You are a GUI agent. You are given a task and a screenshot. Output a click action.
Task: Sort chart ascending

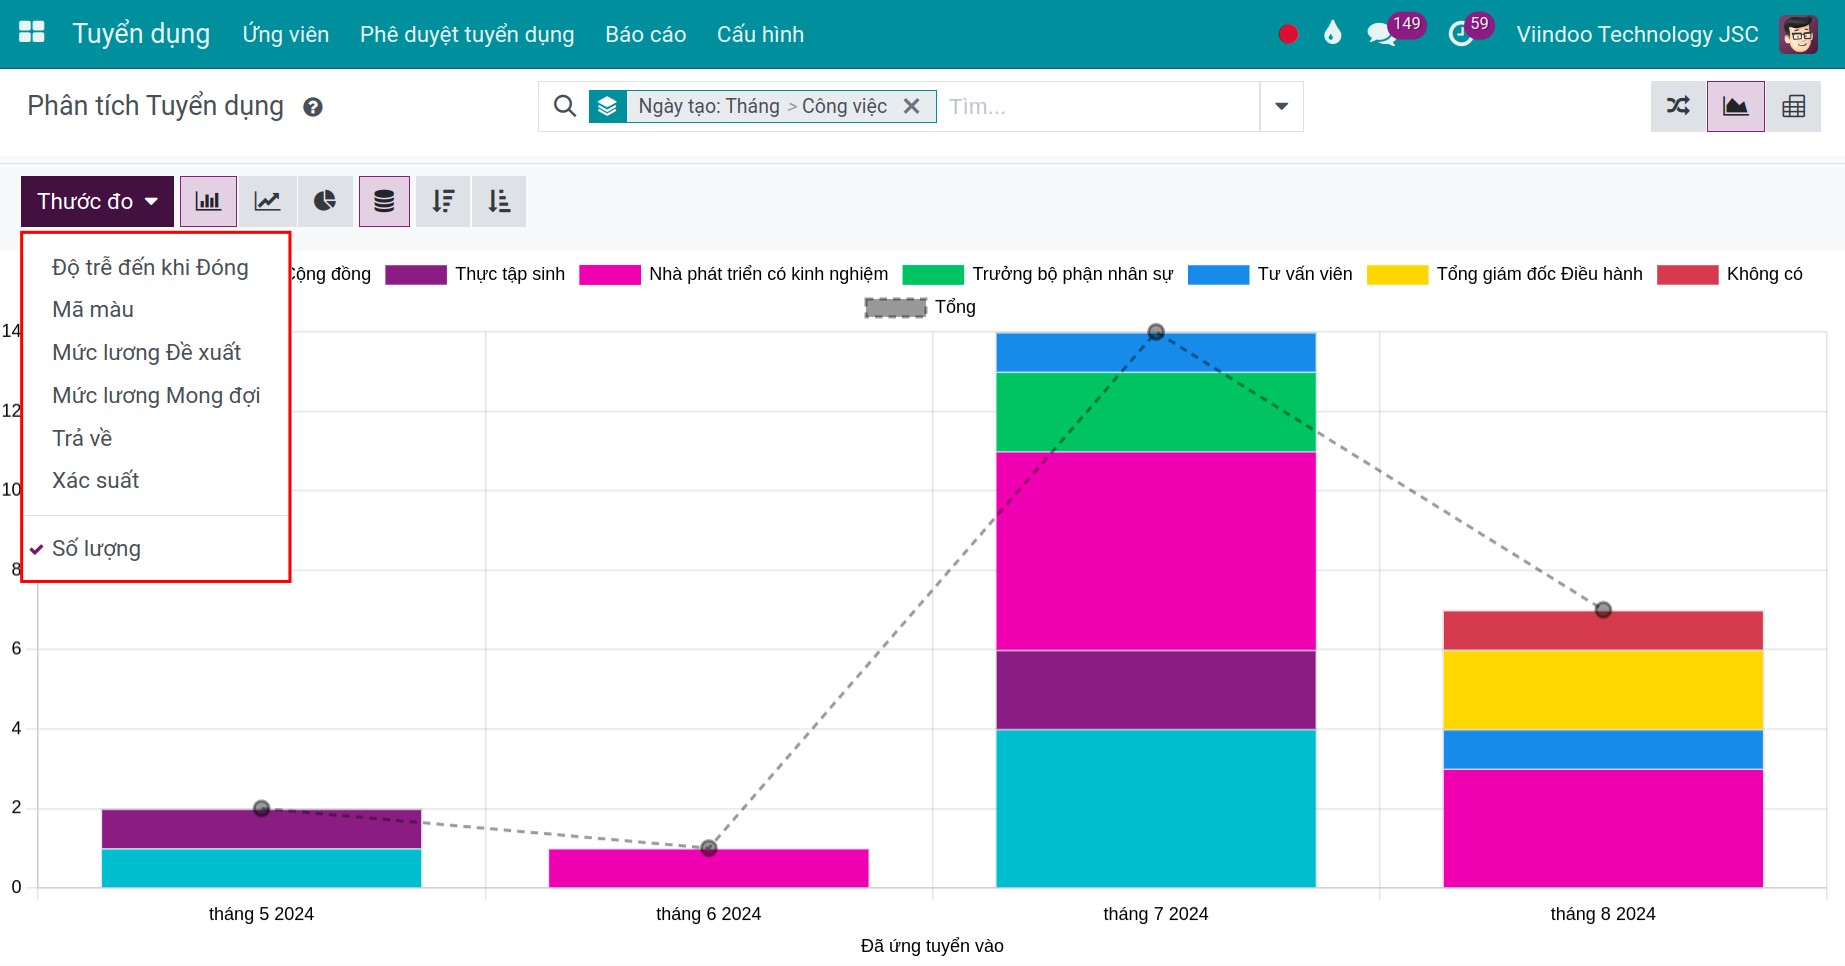click(499, 201)
